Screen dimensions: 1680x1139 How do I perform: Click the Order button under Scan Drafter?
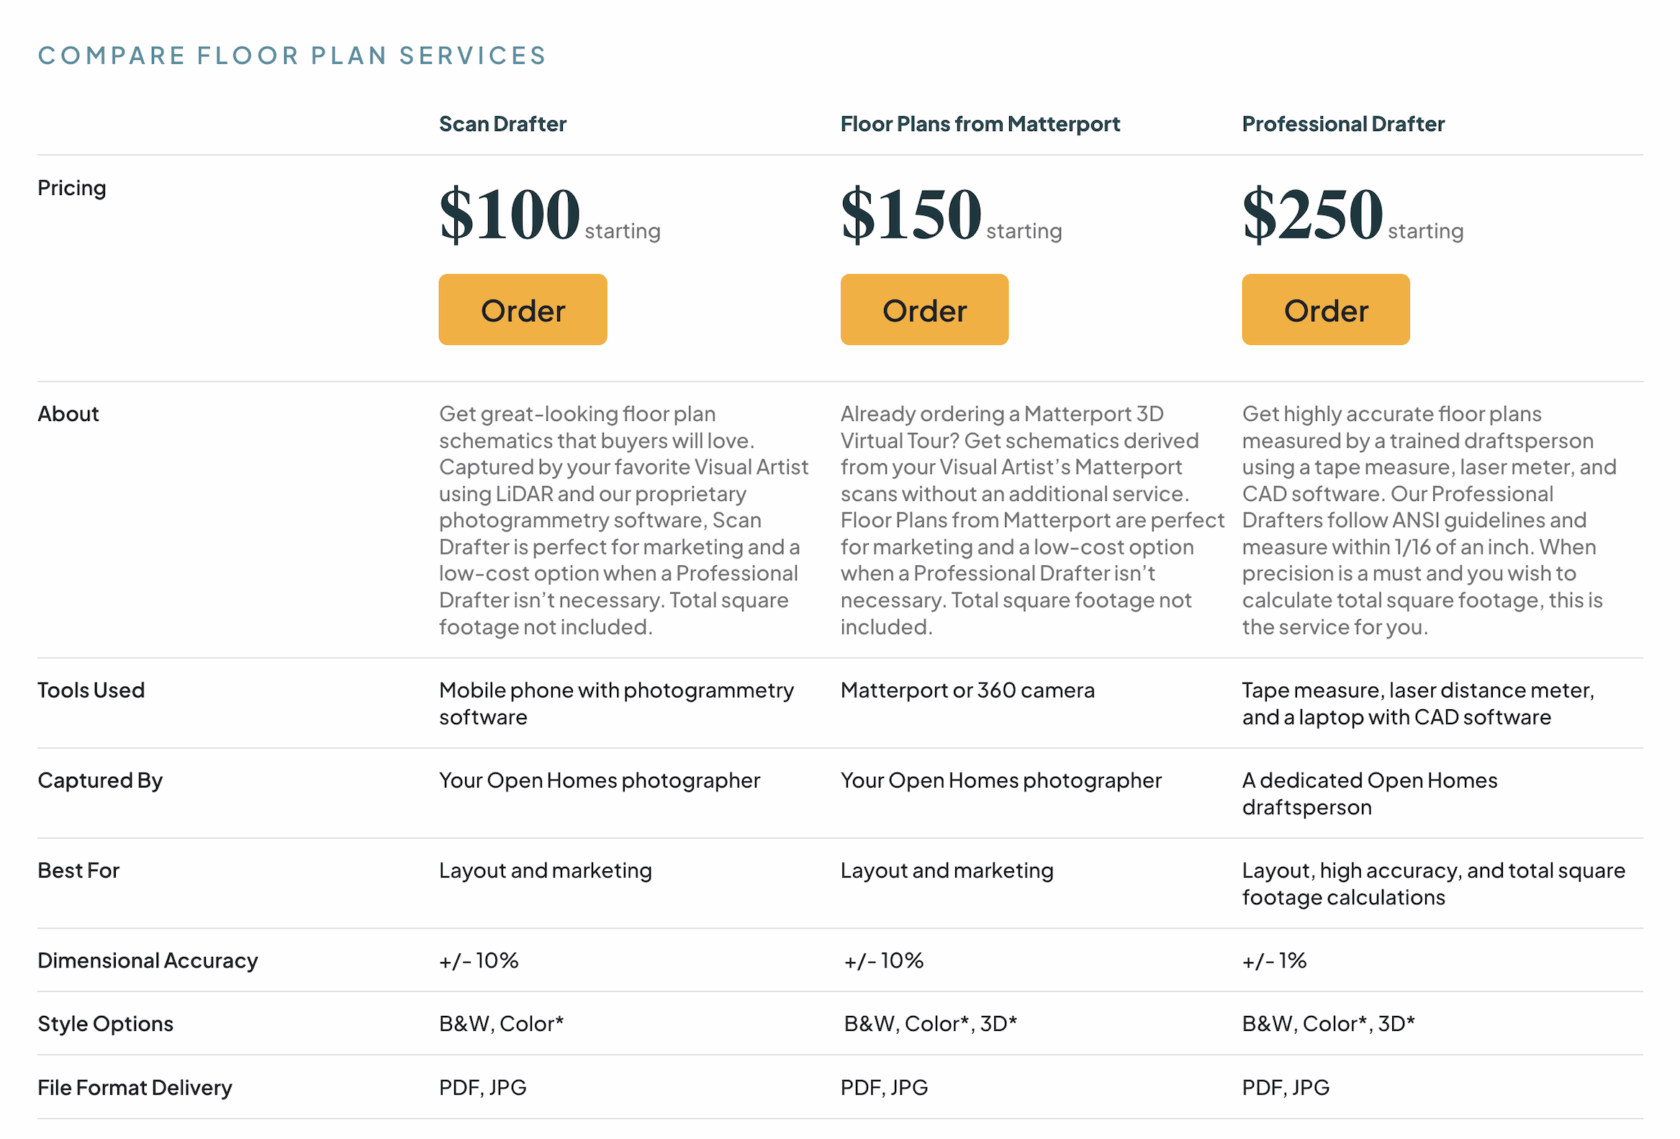(522, 310)
